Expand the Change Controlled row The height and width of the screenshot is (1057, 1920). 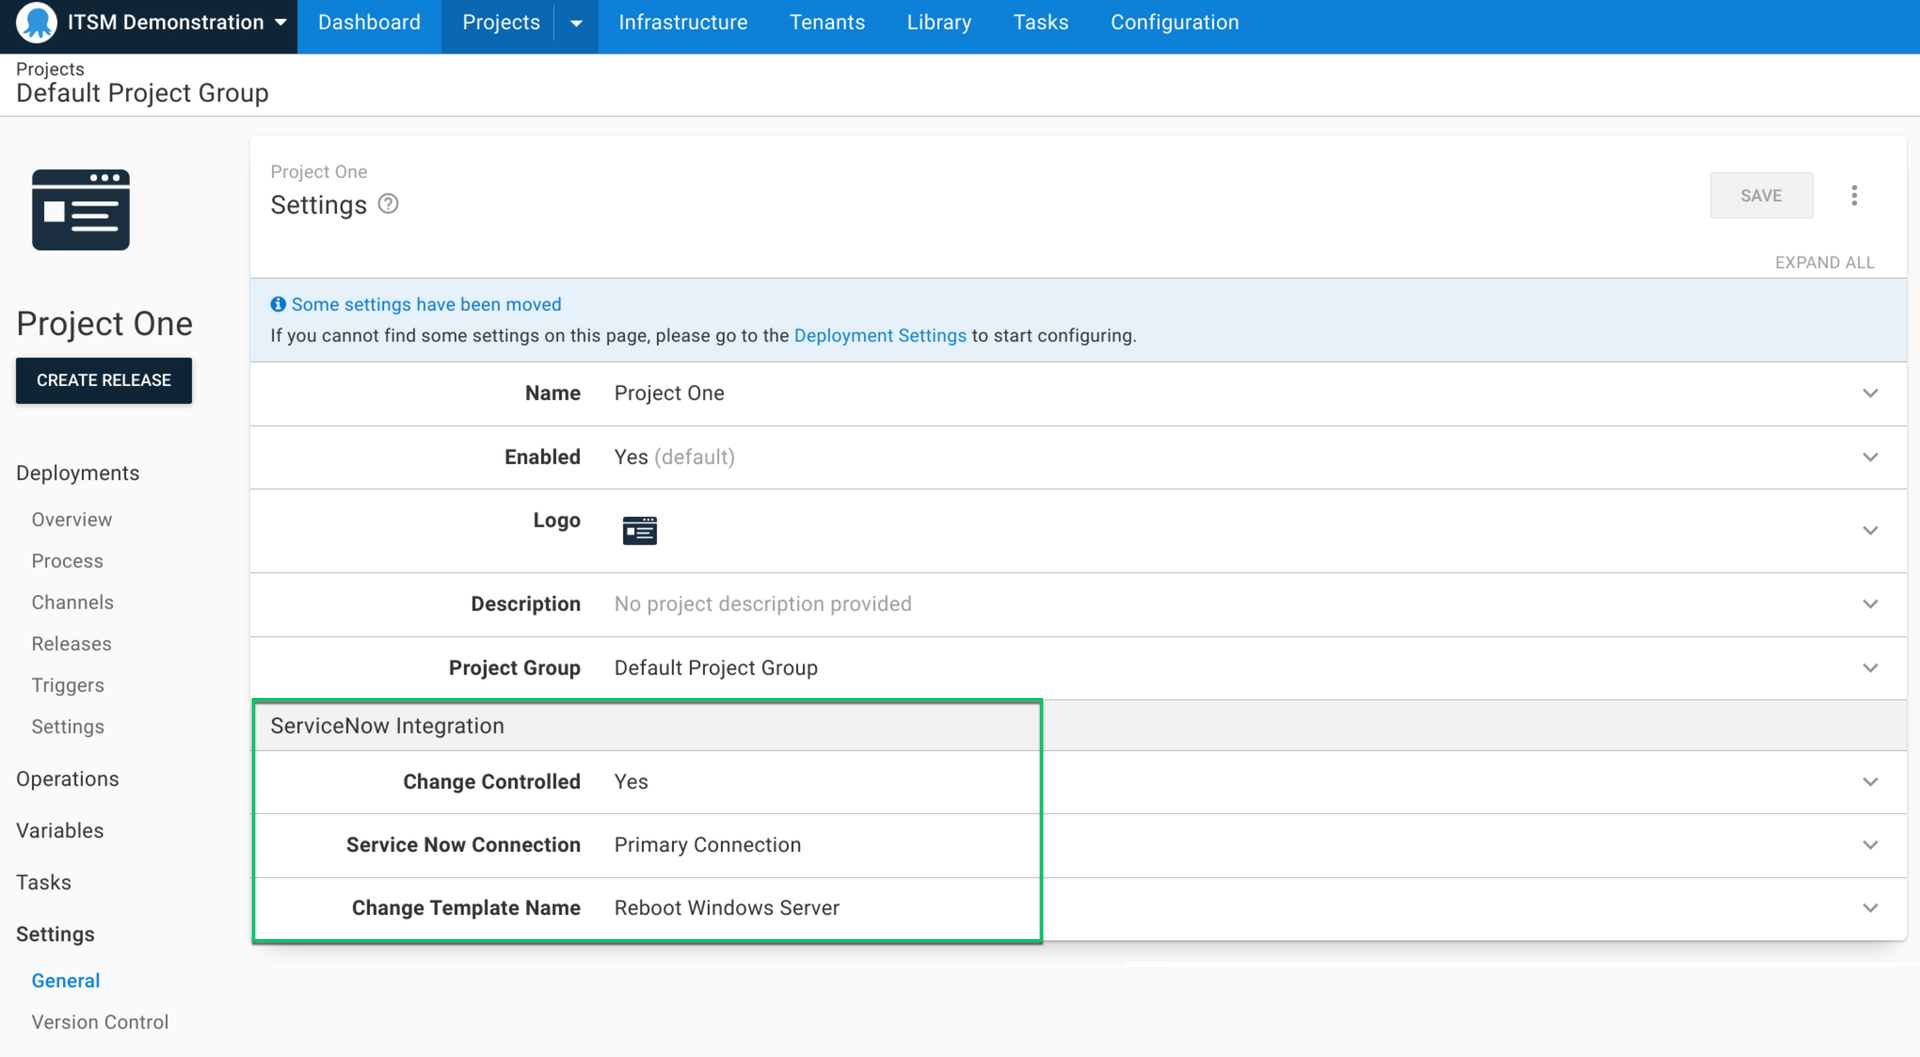[1870, 782]
